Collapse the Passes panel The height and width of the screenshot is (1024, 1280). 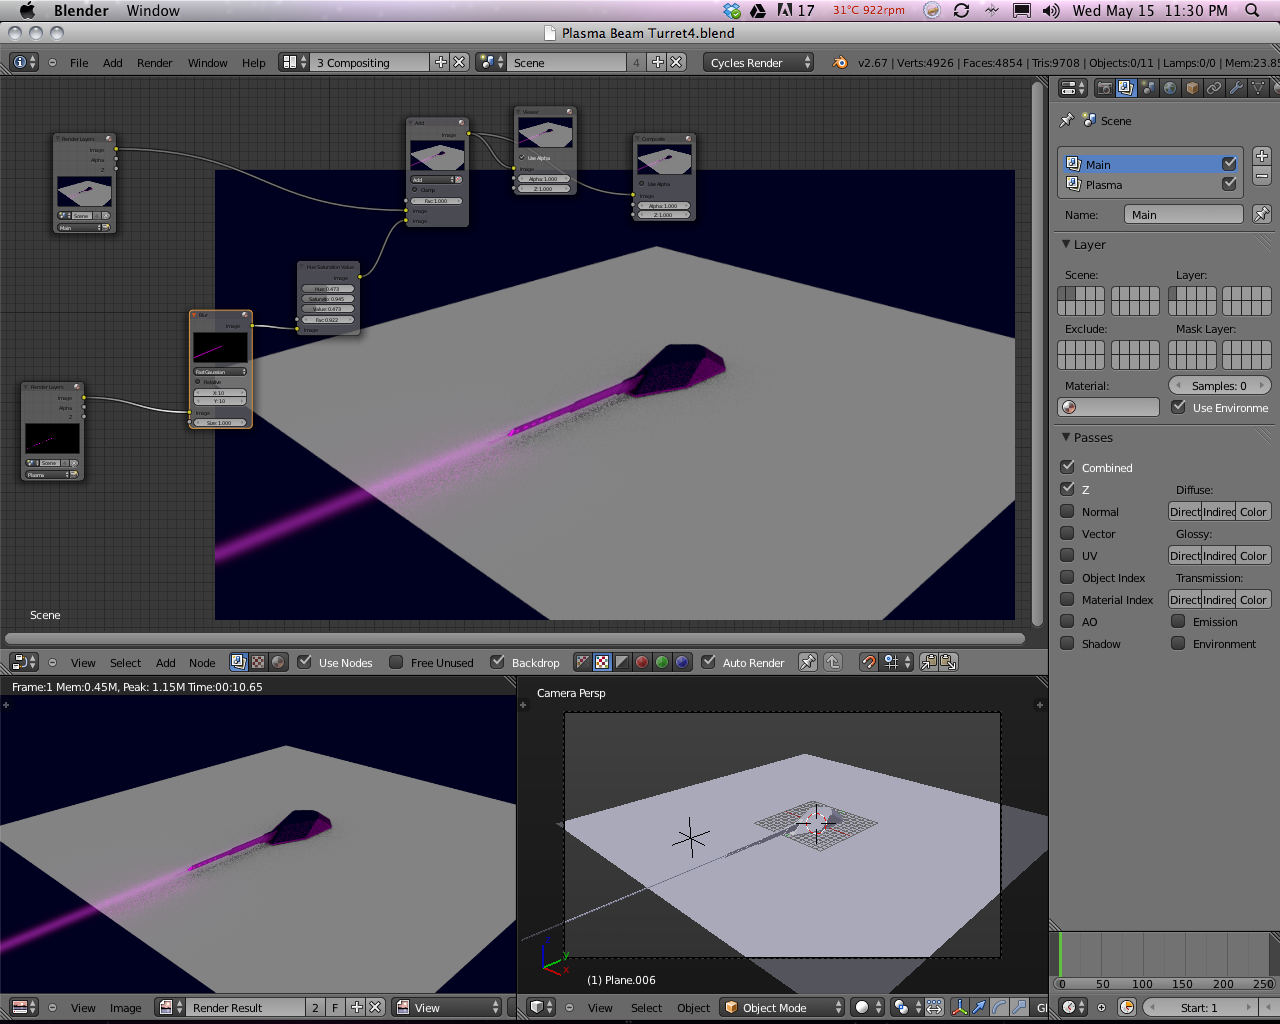click(1066, 437)
